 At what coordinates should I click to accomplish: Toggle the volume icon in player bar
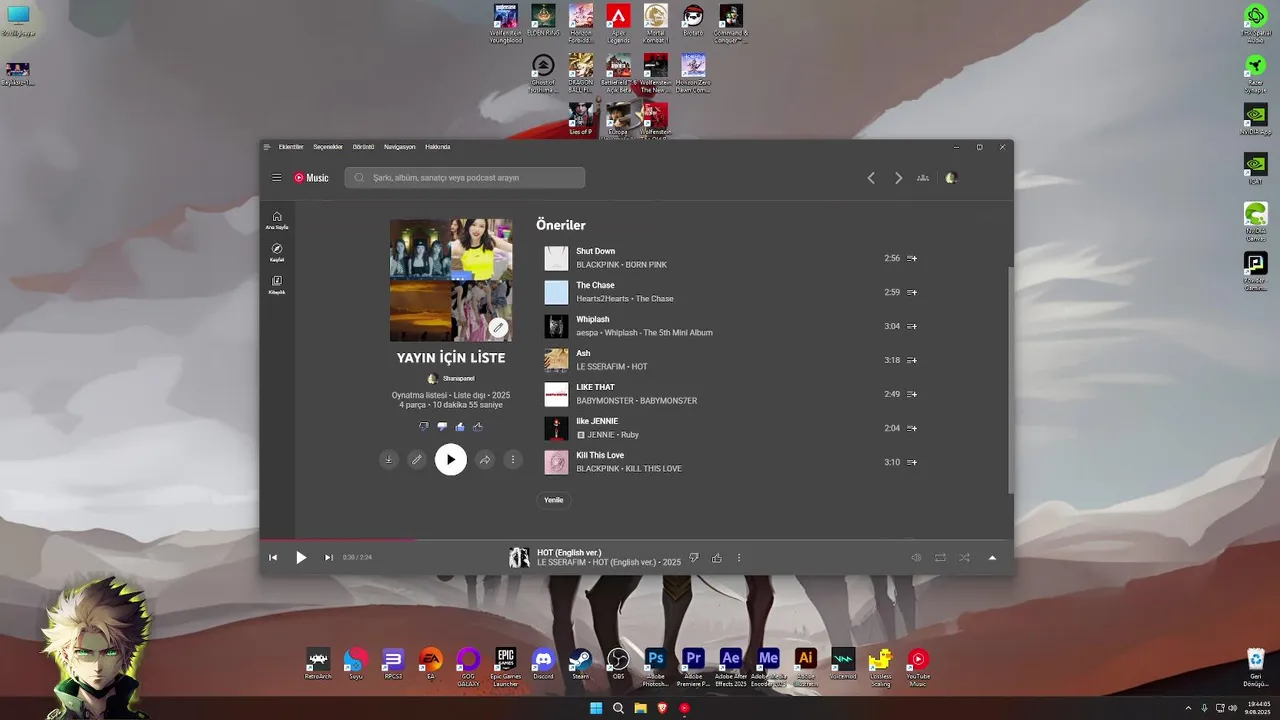click(x=916, y=558)
